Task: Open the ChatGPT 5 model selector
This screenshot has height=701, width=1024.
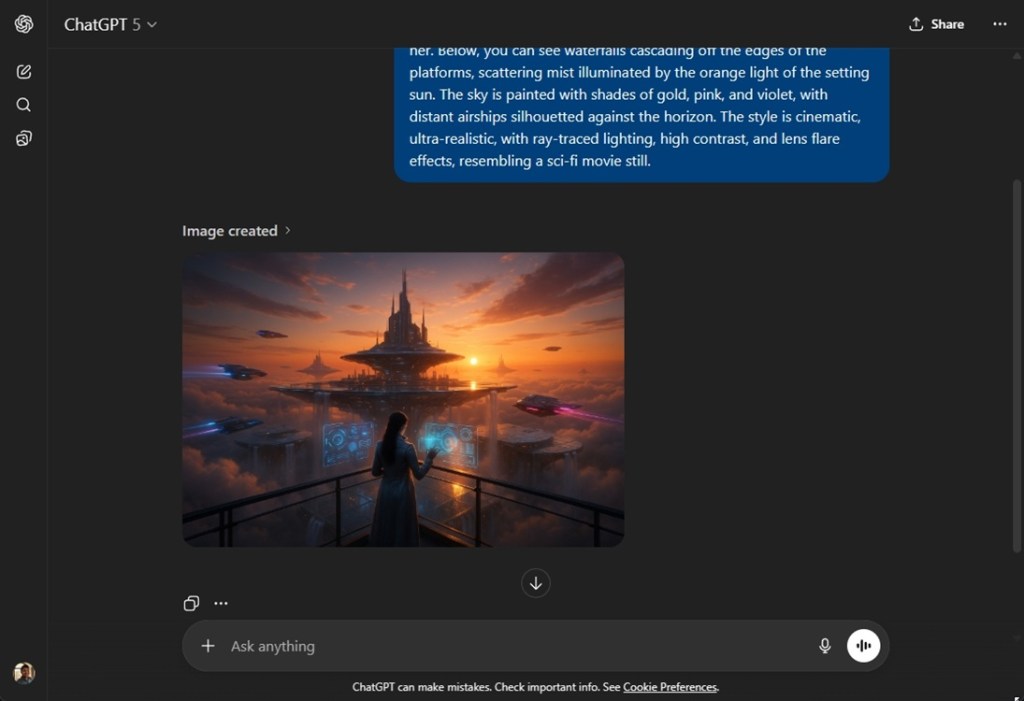Action: pos(110,24)
